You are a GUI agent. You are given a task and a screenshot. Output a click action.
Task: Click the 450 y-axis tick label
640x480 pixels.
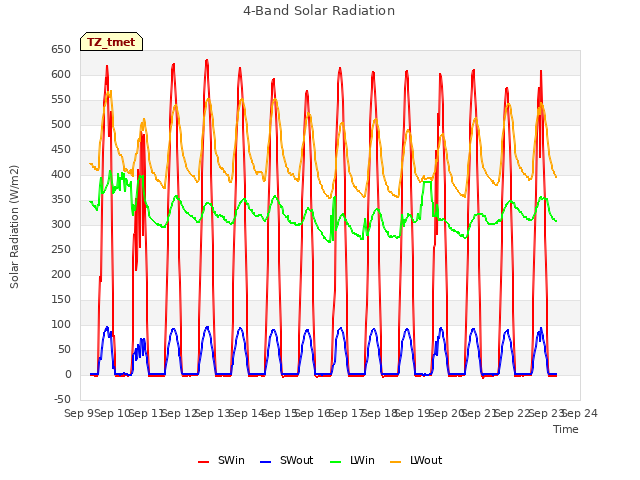point(61,149)
